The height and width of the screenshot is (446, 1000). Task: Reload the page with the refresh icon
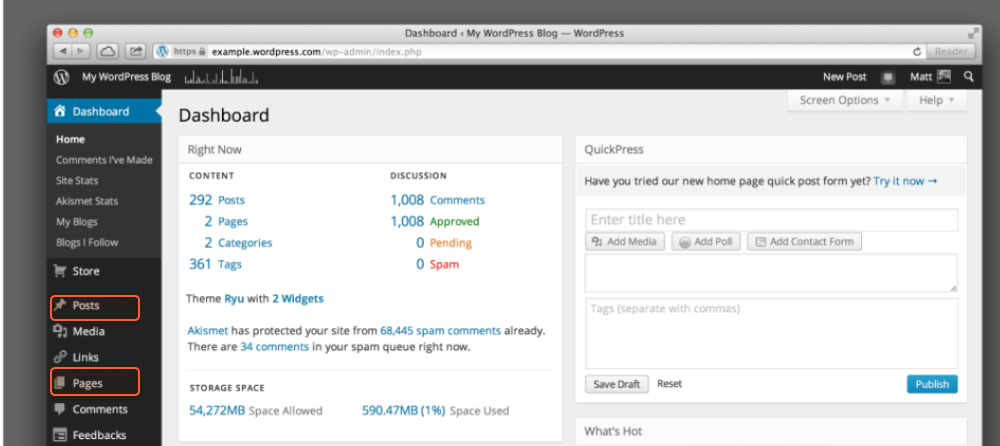[918, 52]
